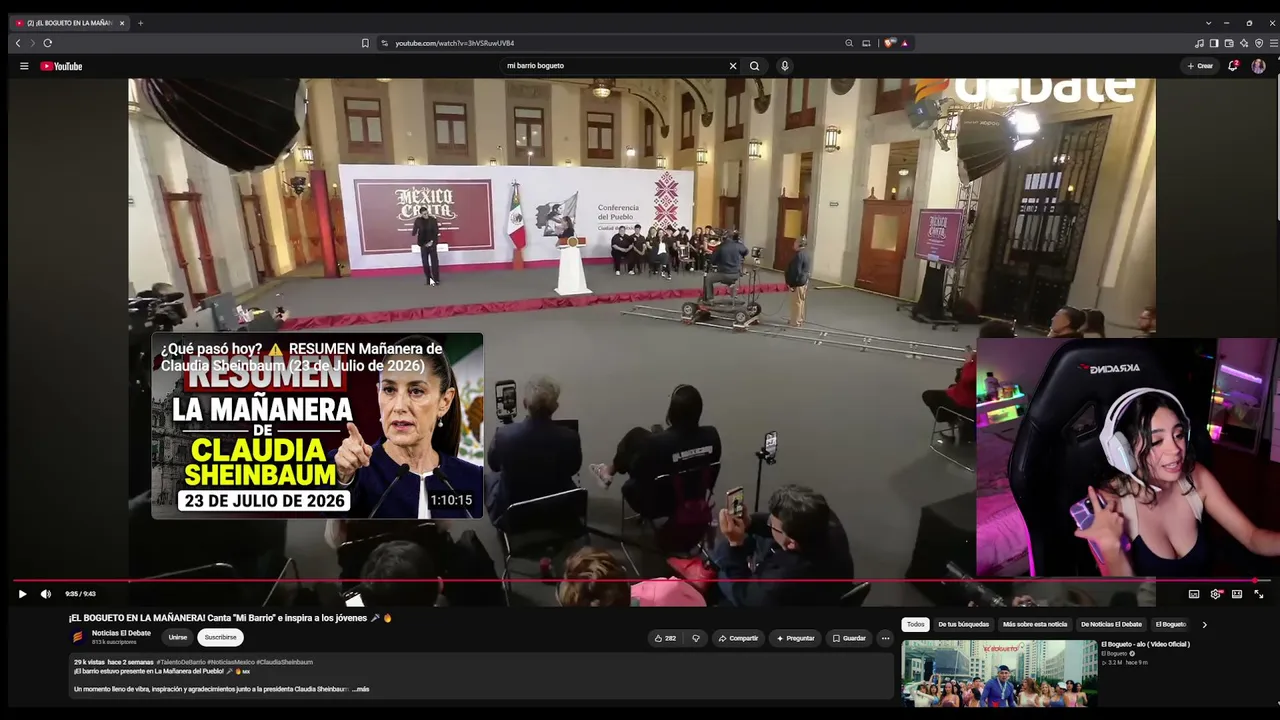
Task: Open the video player settings gear
Action: [x=1216, y=594]
